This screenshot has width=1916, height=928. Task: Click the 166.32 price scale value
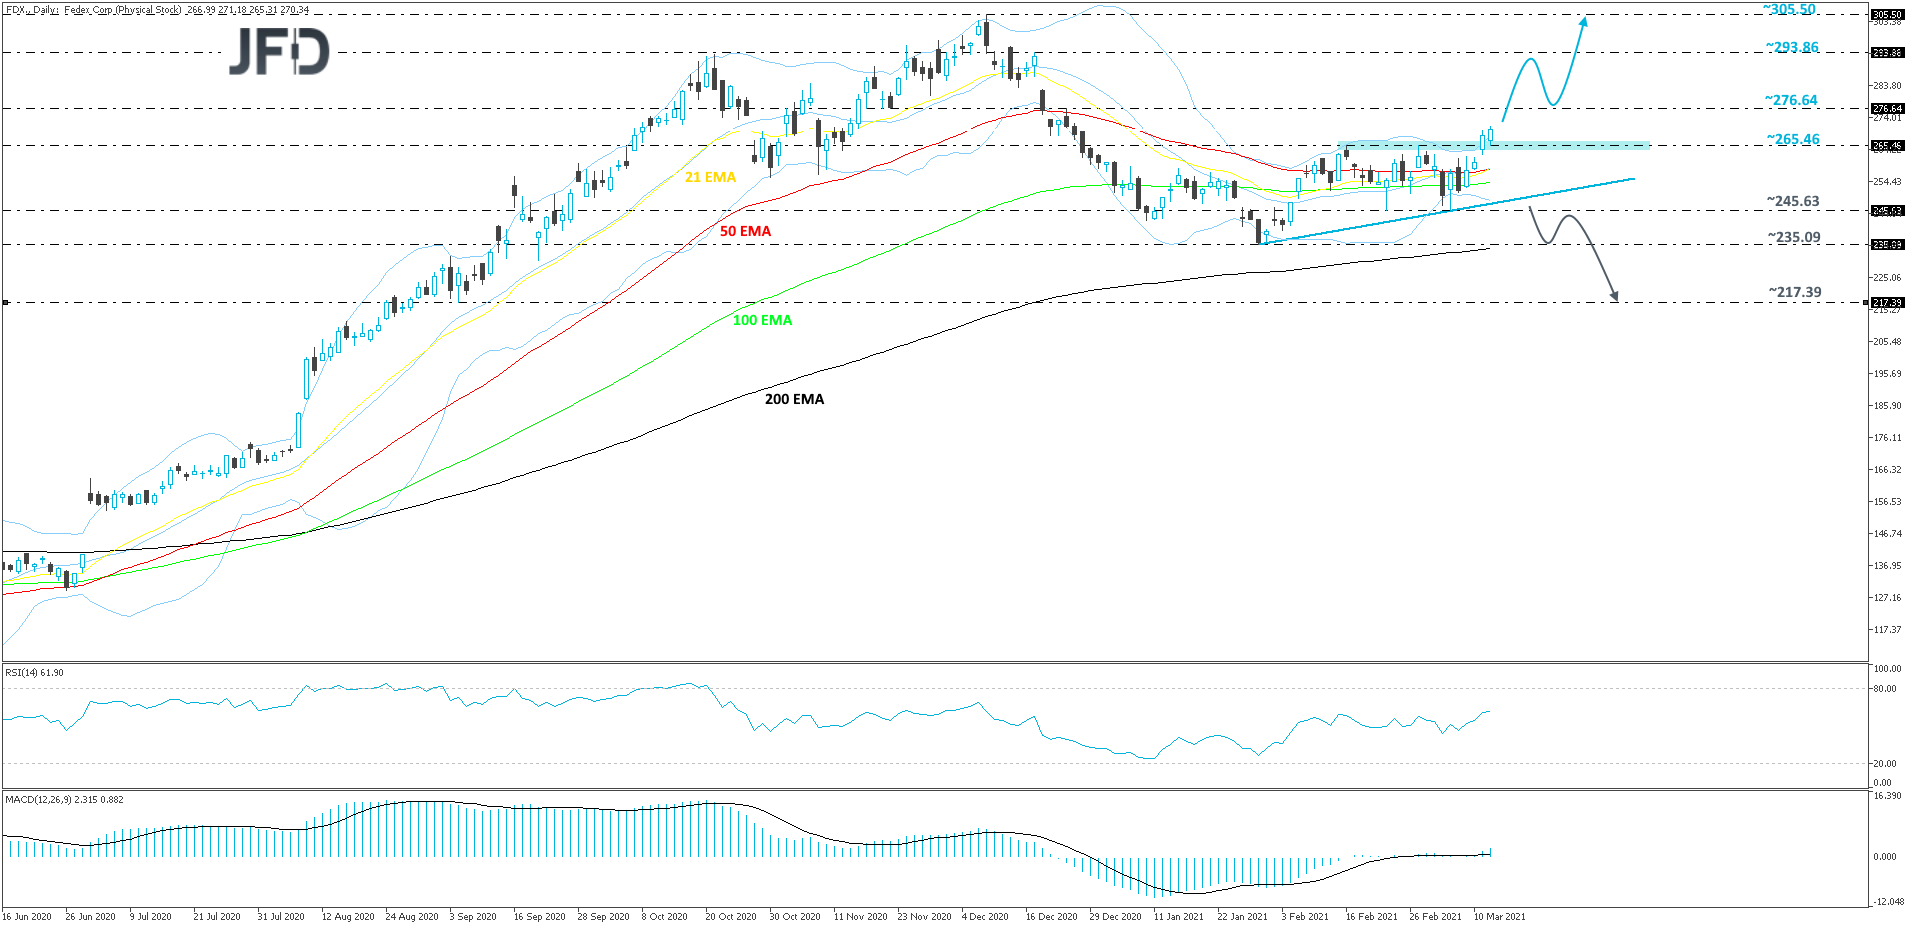tap(1887, 469)
